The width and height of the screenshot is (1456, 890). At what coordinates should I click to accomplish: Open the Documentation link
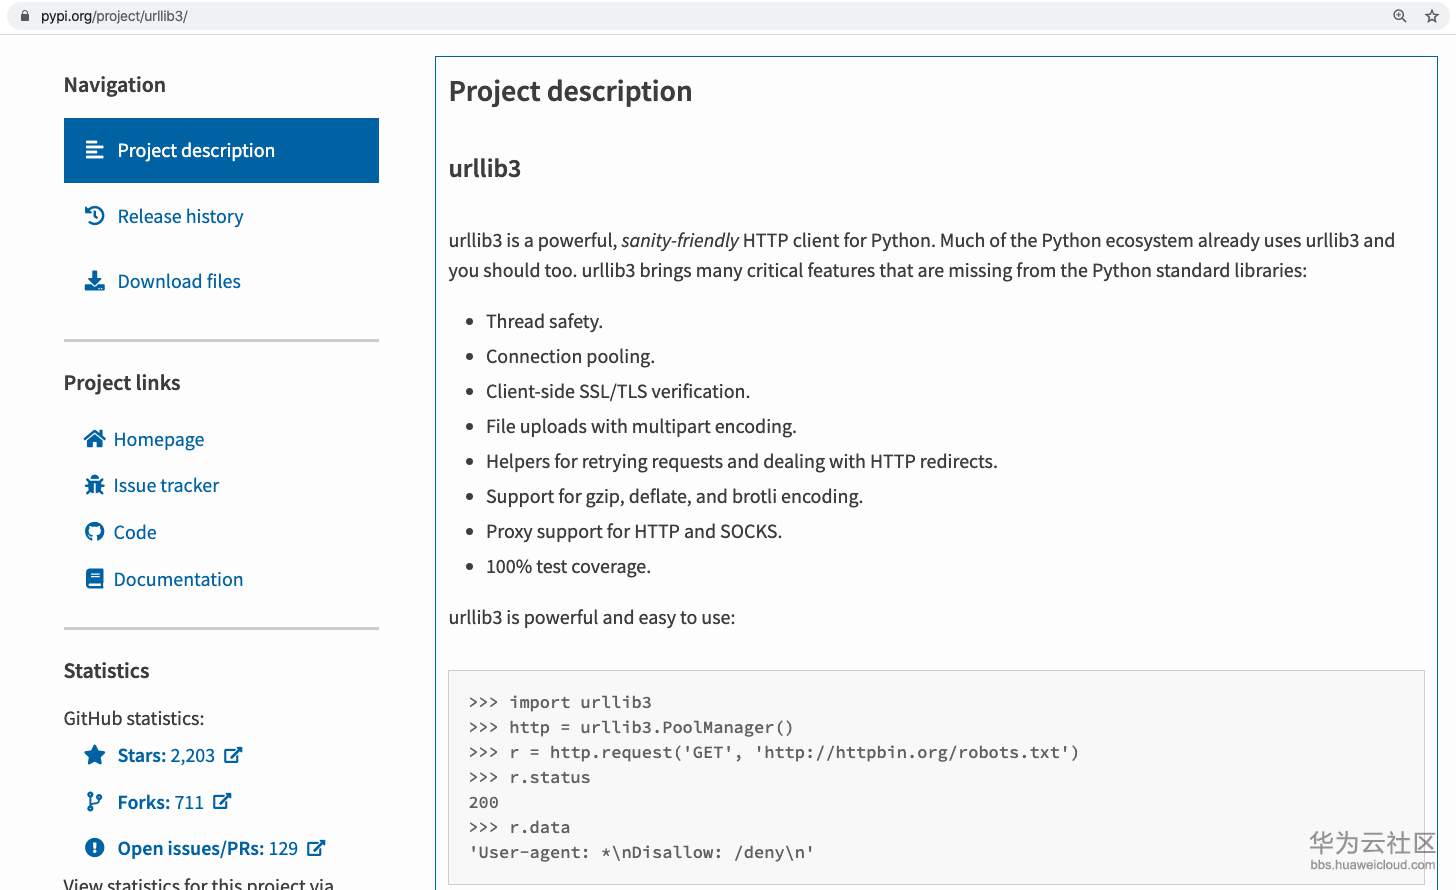click(178, 579)
